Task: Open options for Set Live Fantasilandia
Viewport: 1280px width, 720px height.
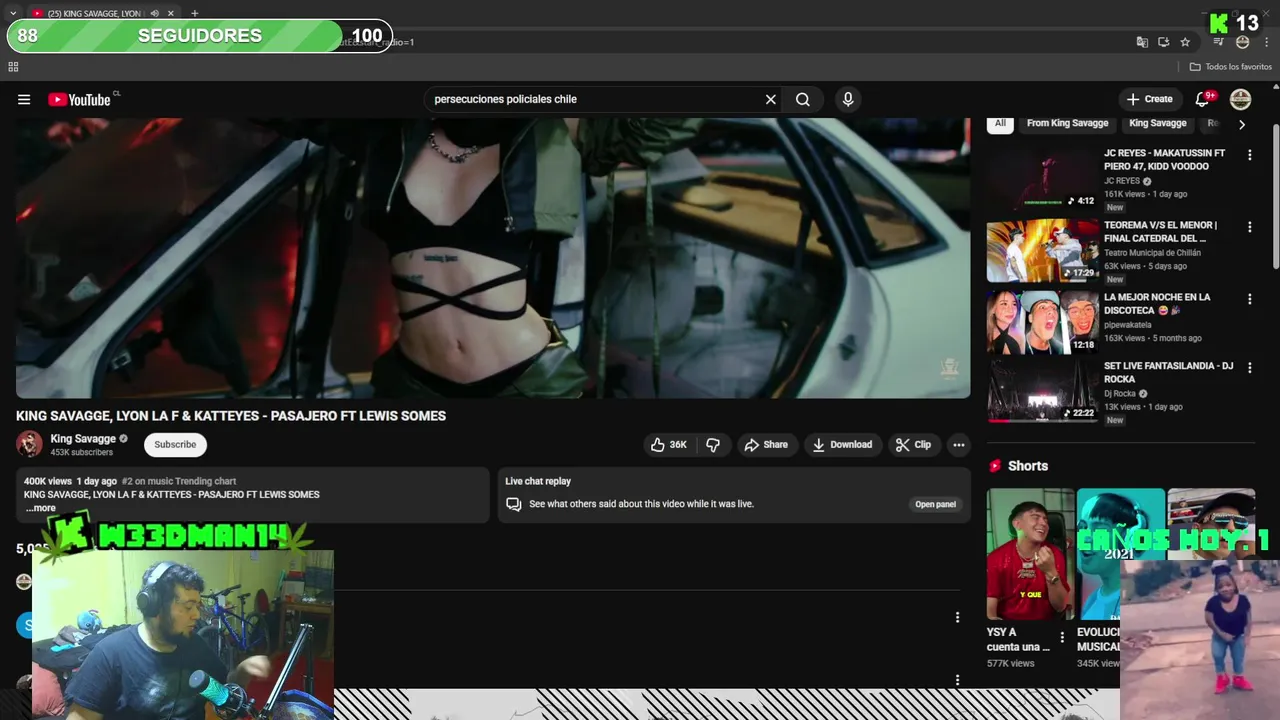Action: [x=1249, y=368]
